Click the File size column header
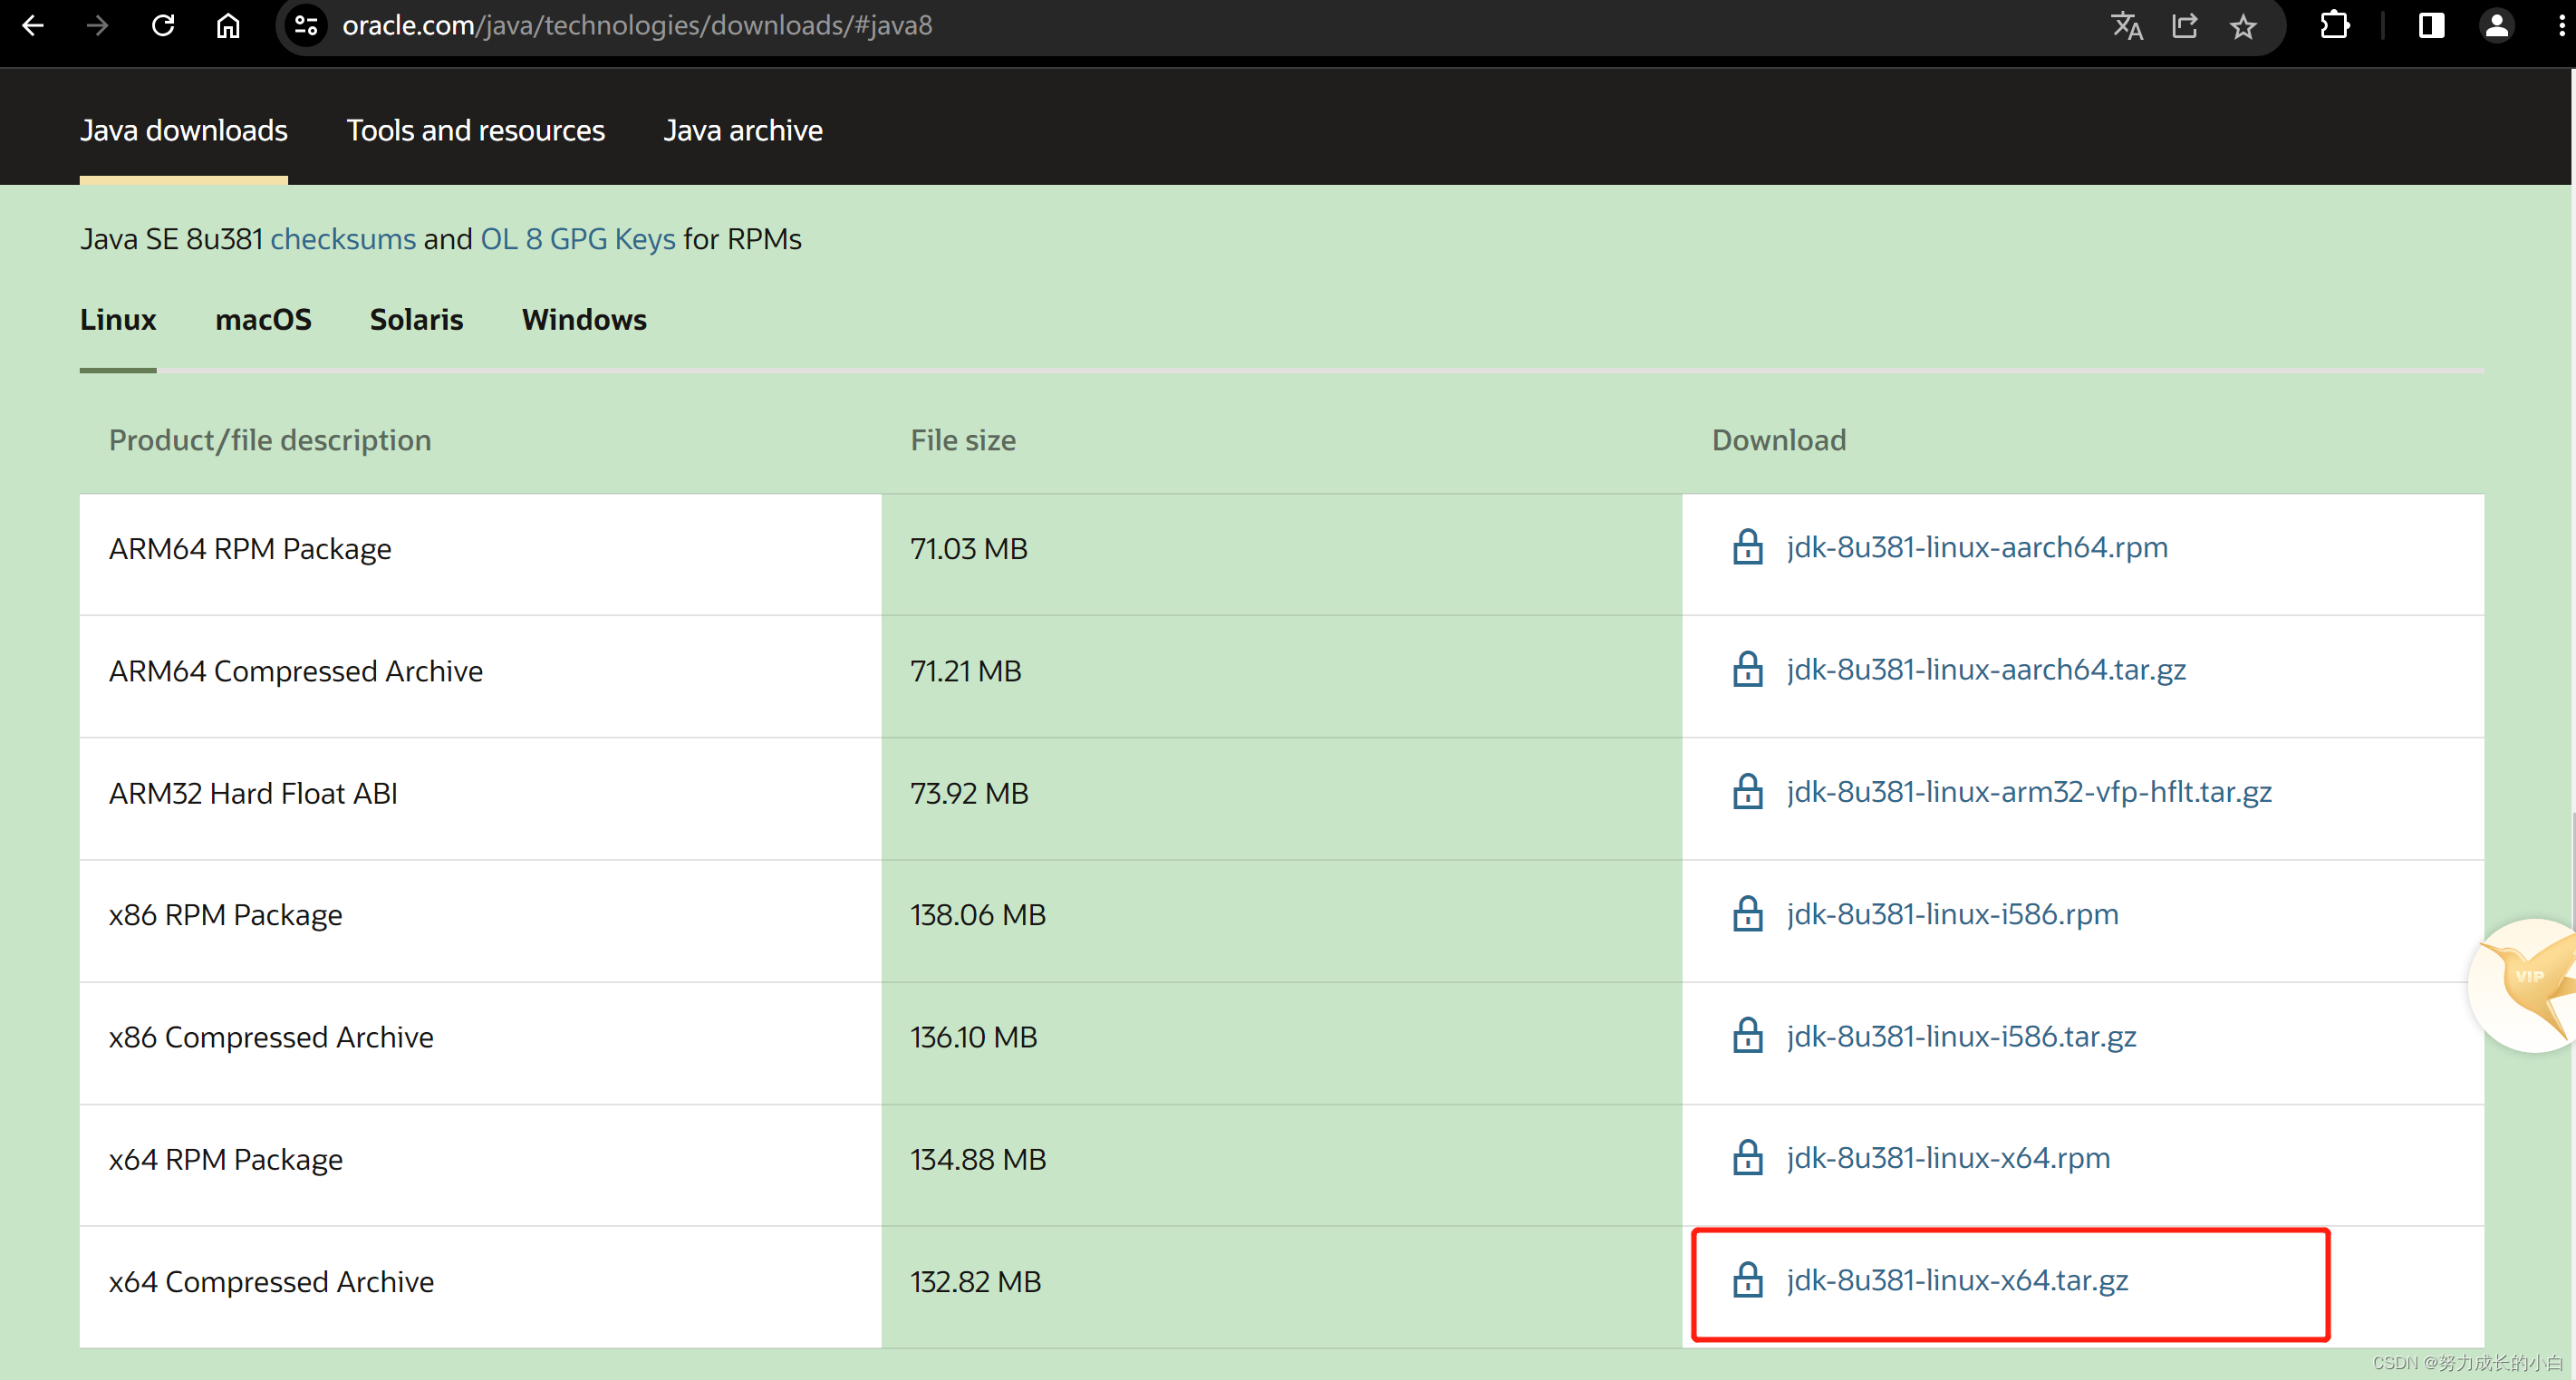The height and width of the screenshot is (1380, 2576). click(963, 440)
